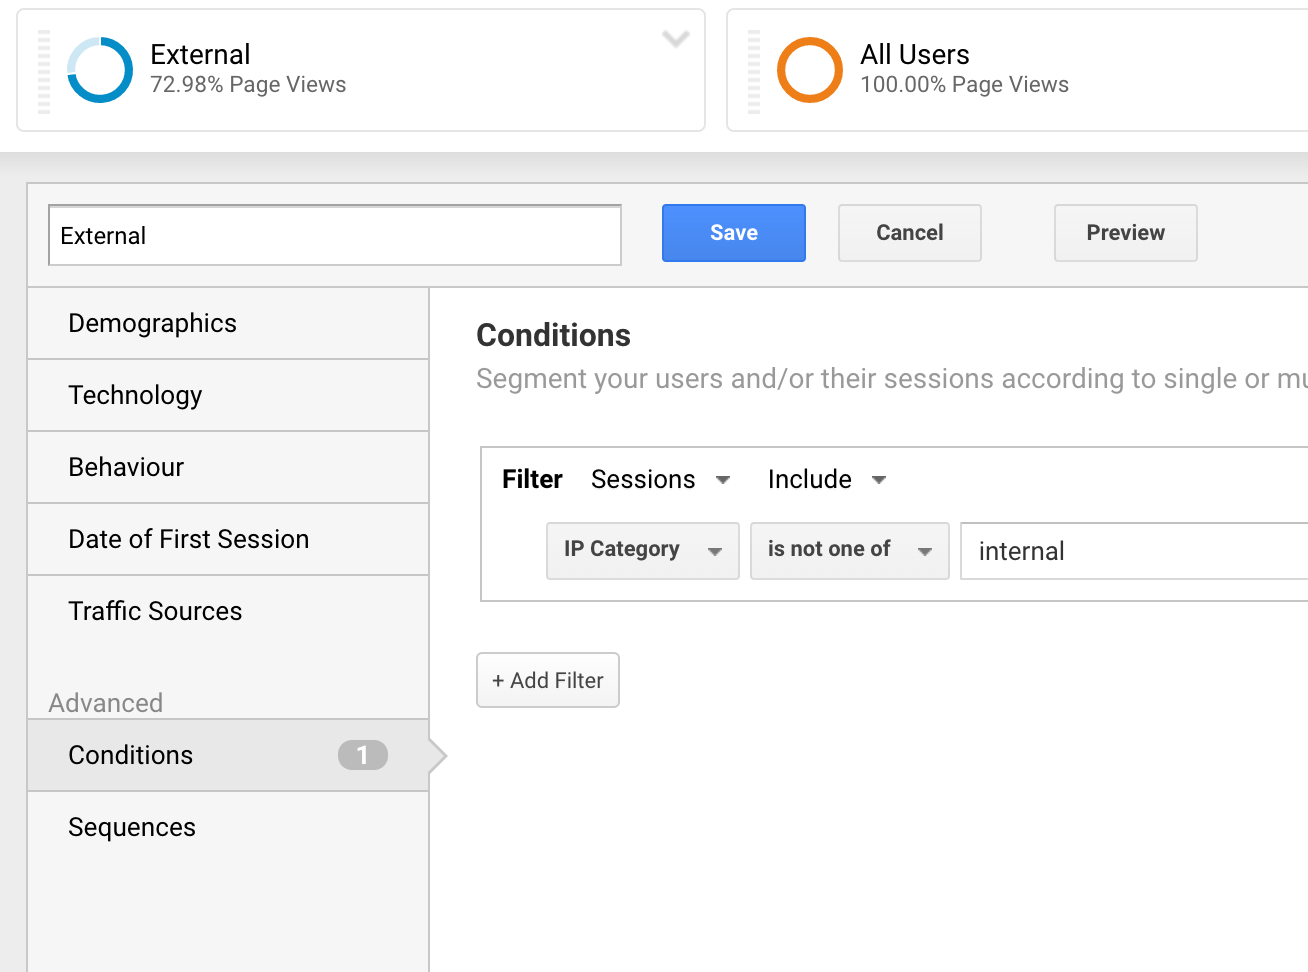Image resolution: width=1308 pixels, height=972 pixels.
Task: Click the segment name text field
Action: (334, 236)
